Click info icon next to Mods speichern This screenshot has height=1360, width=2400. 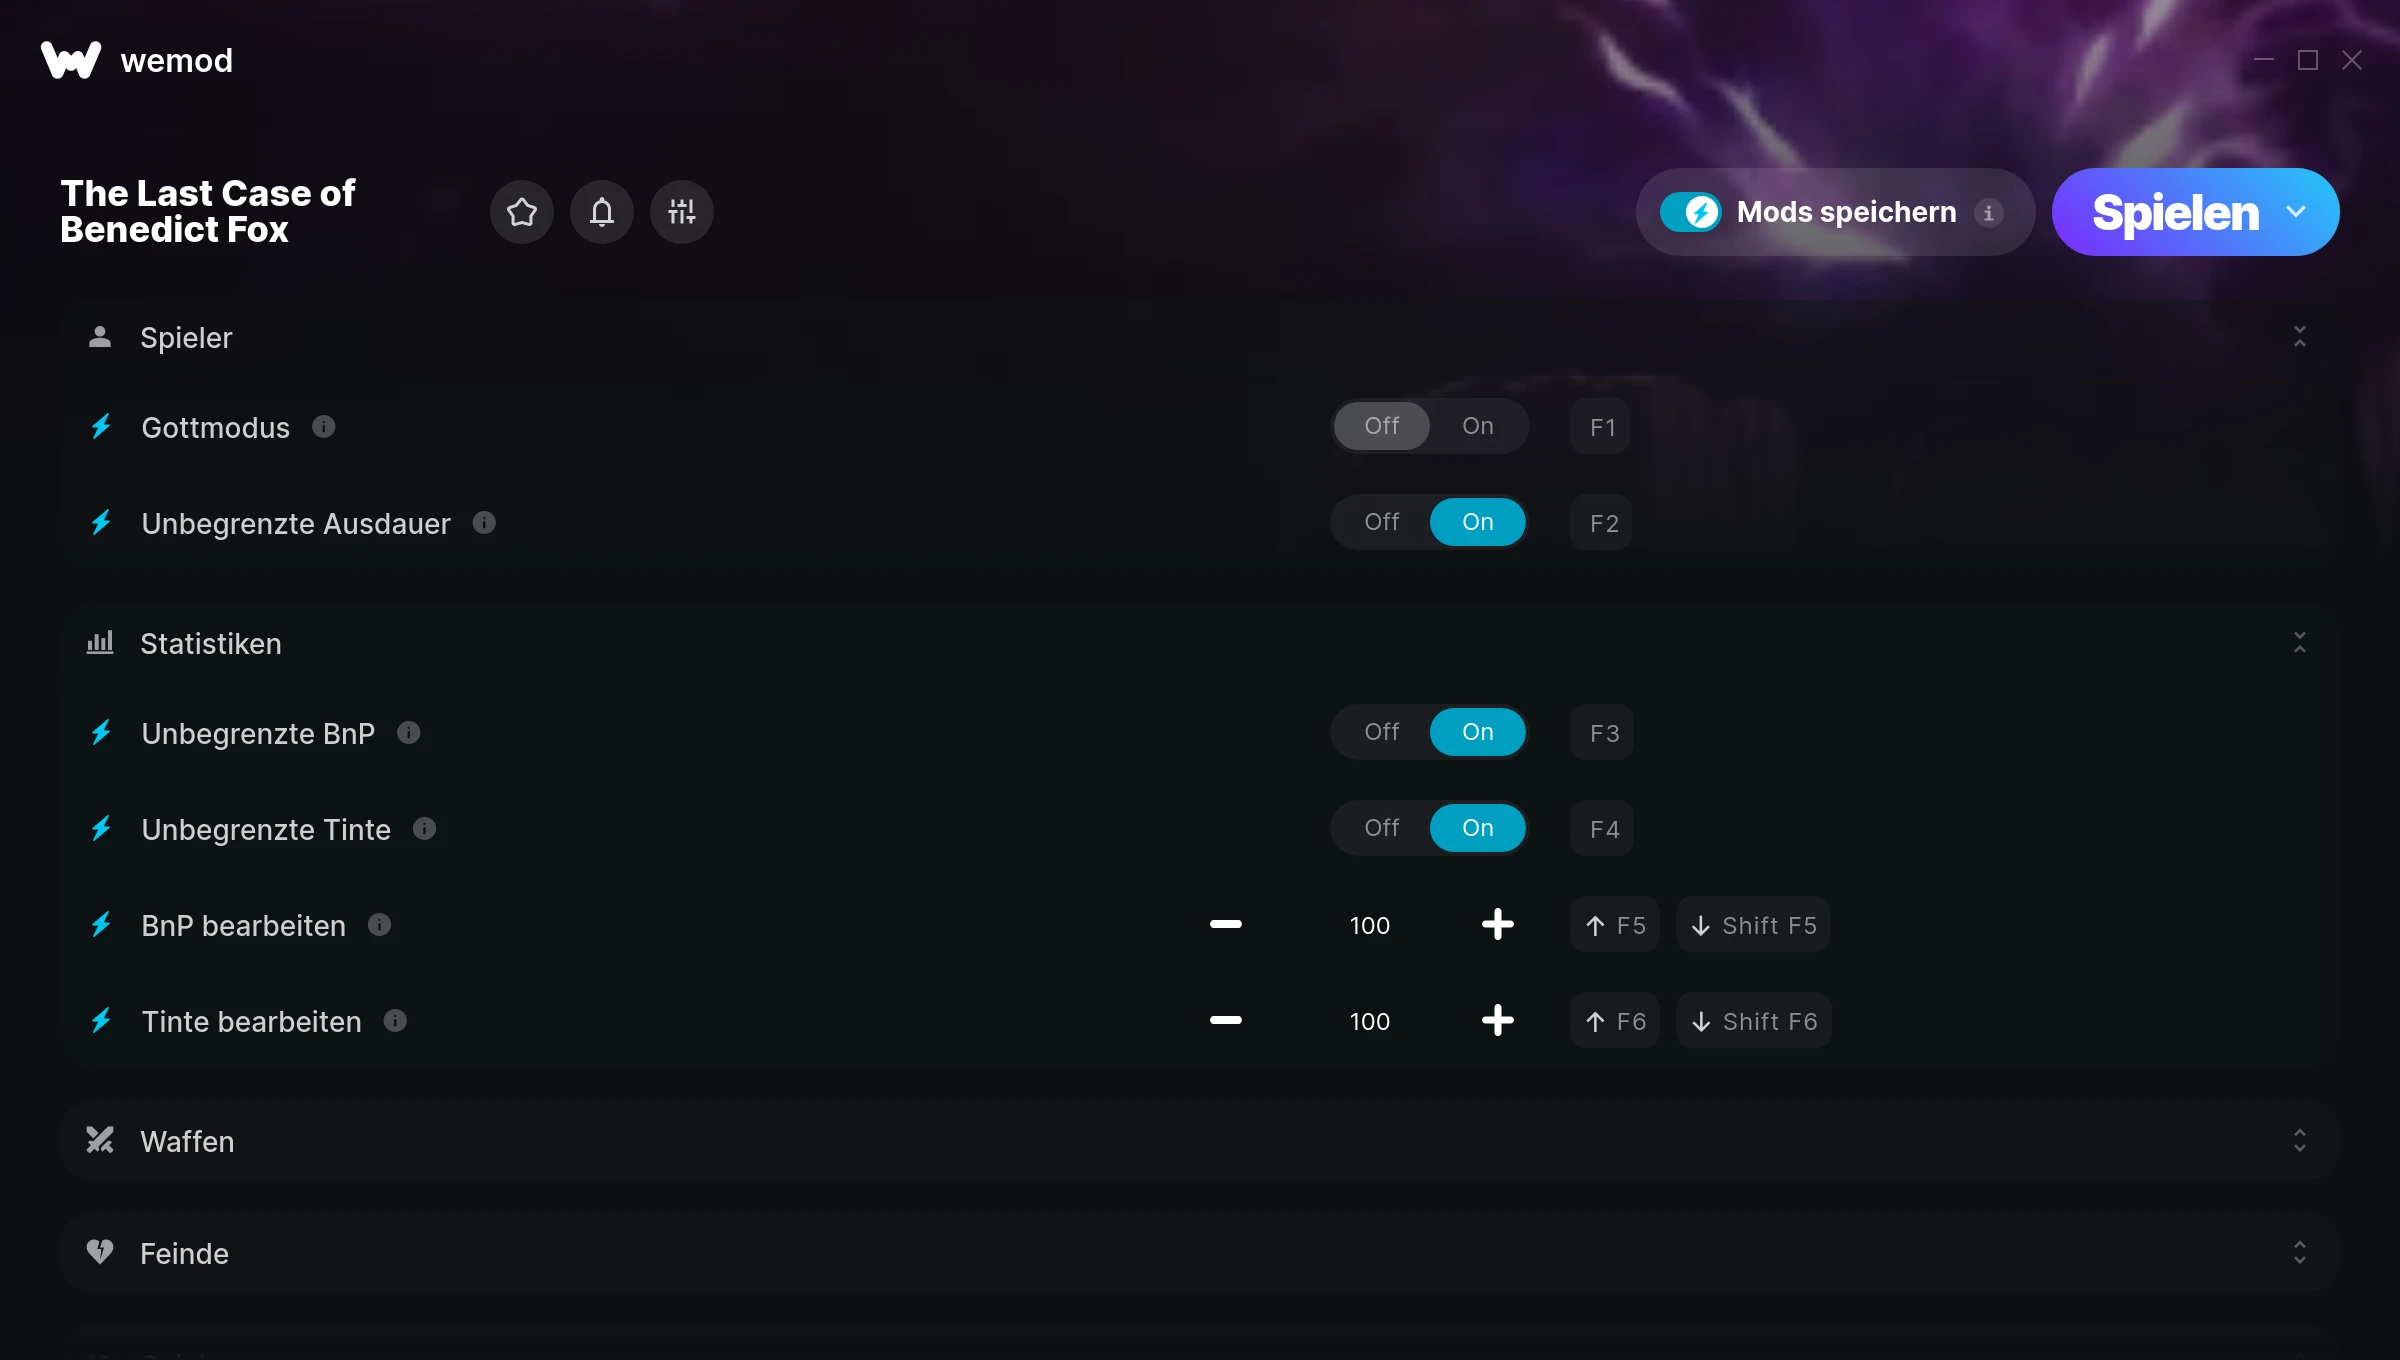point(1988,212)
